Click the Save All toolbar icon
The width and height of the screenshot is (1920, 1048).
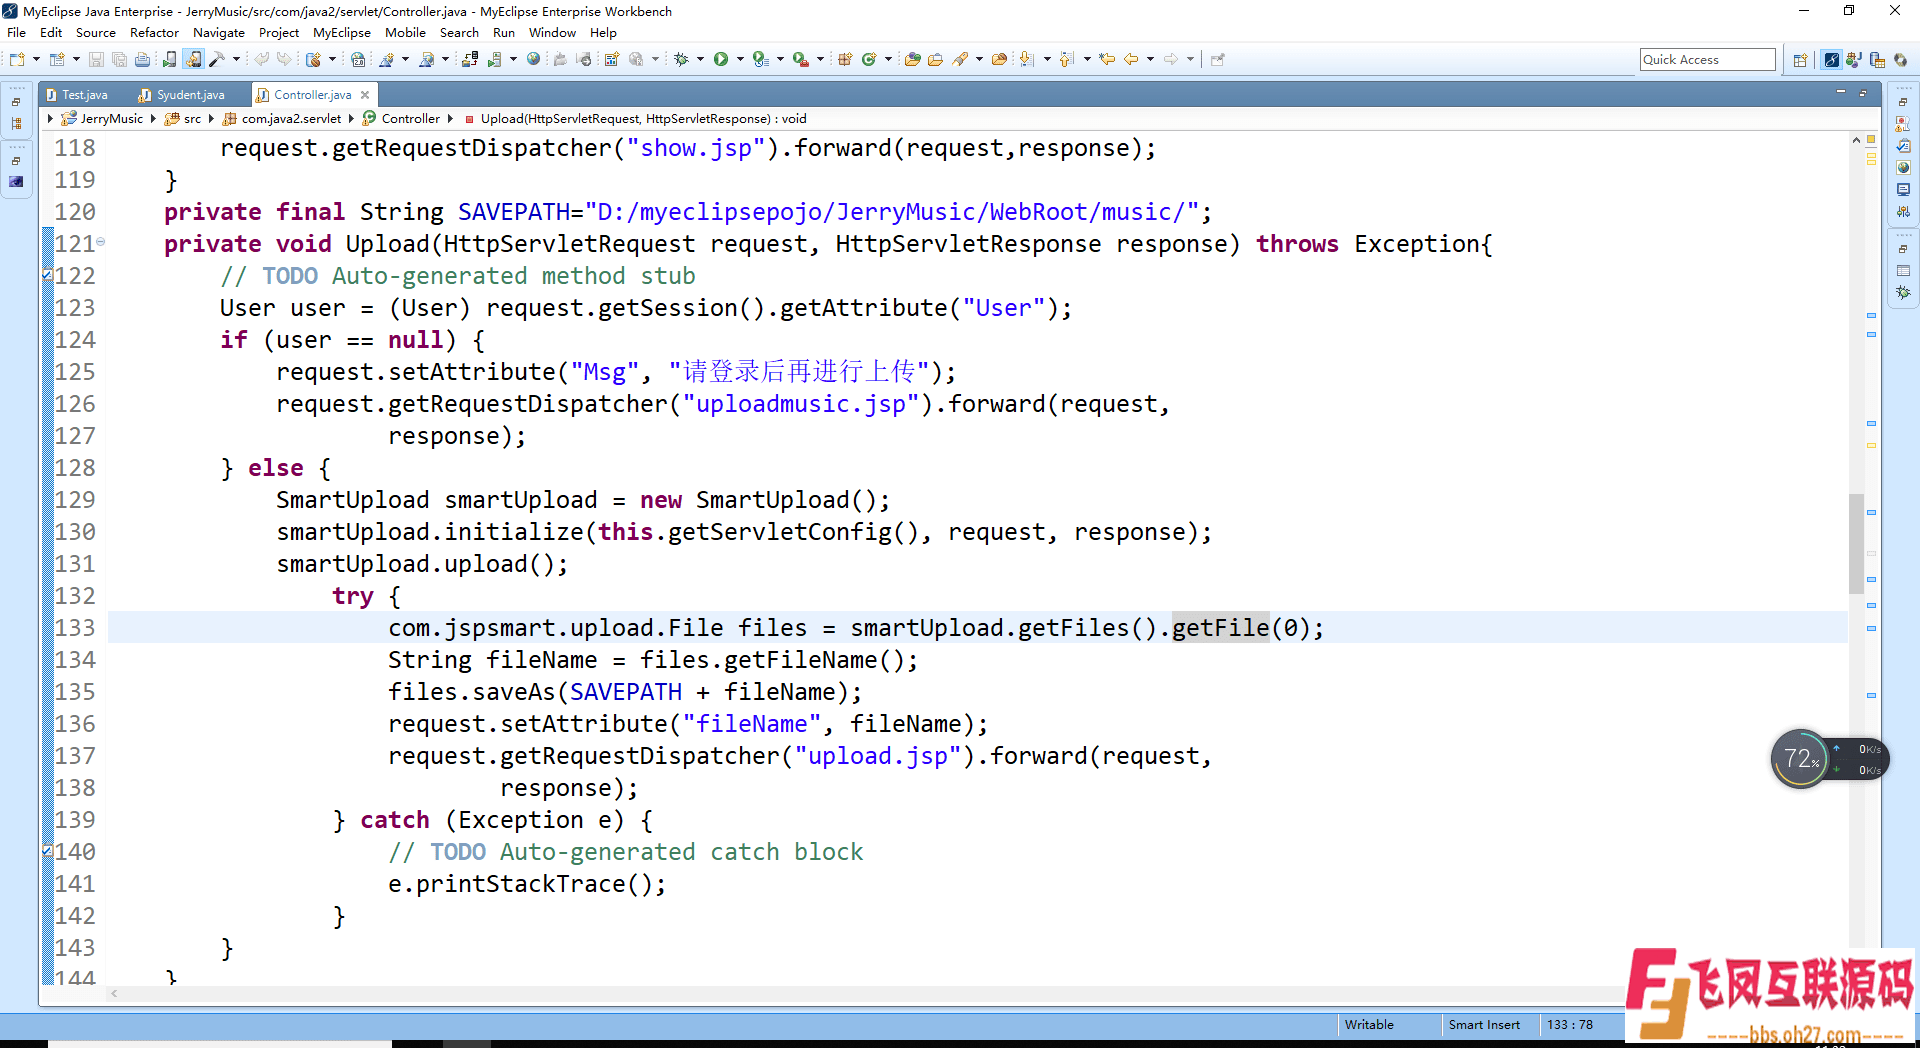119,60
